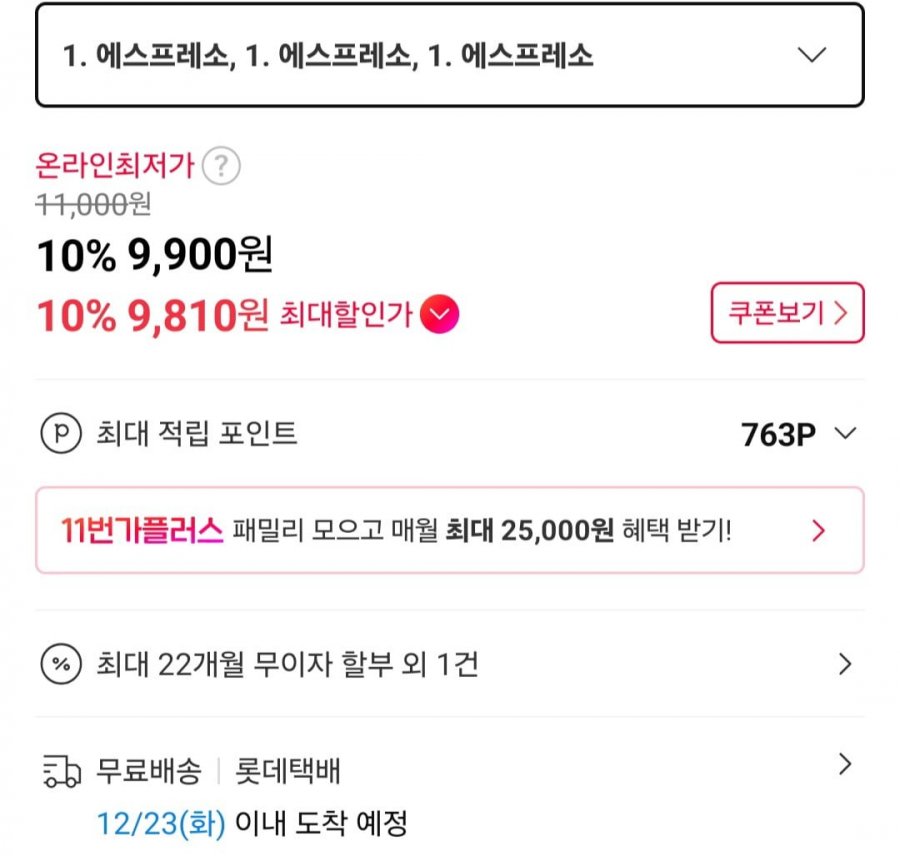Click the delivery truck icon
The image size is (900, 856).
[x=61, y=772]
